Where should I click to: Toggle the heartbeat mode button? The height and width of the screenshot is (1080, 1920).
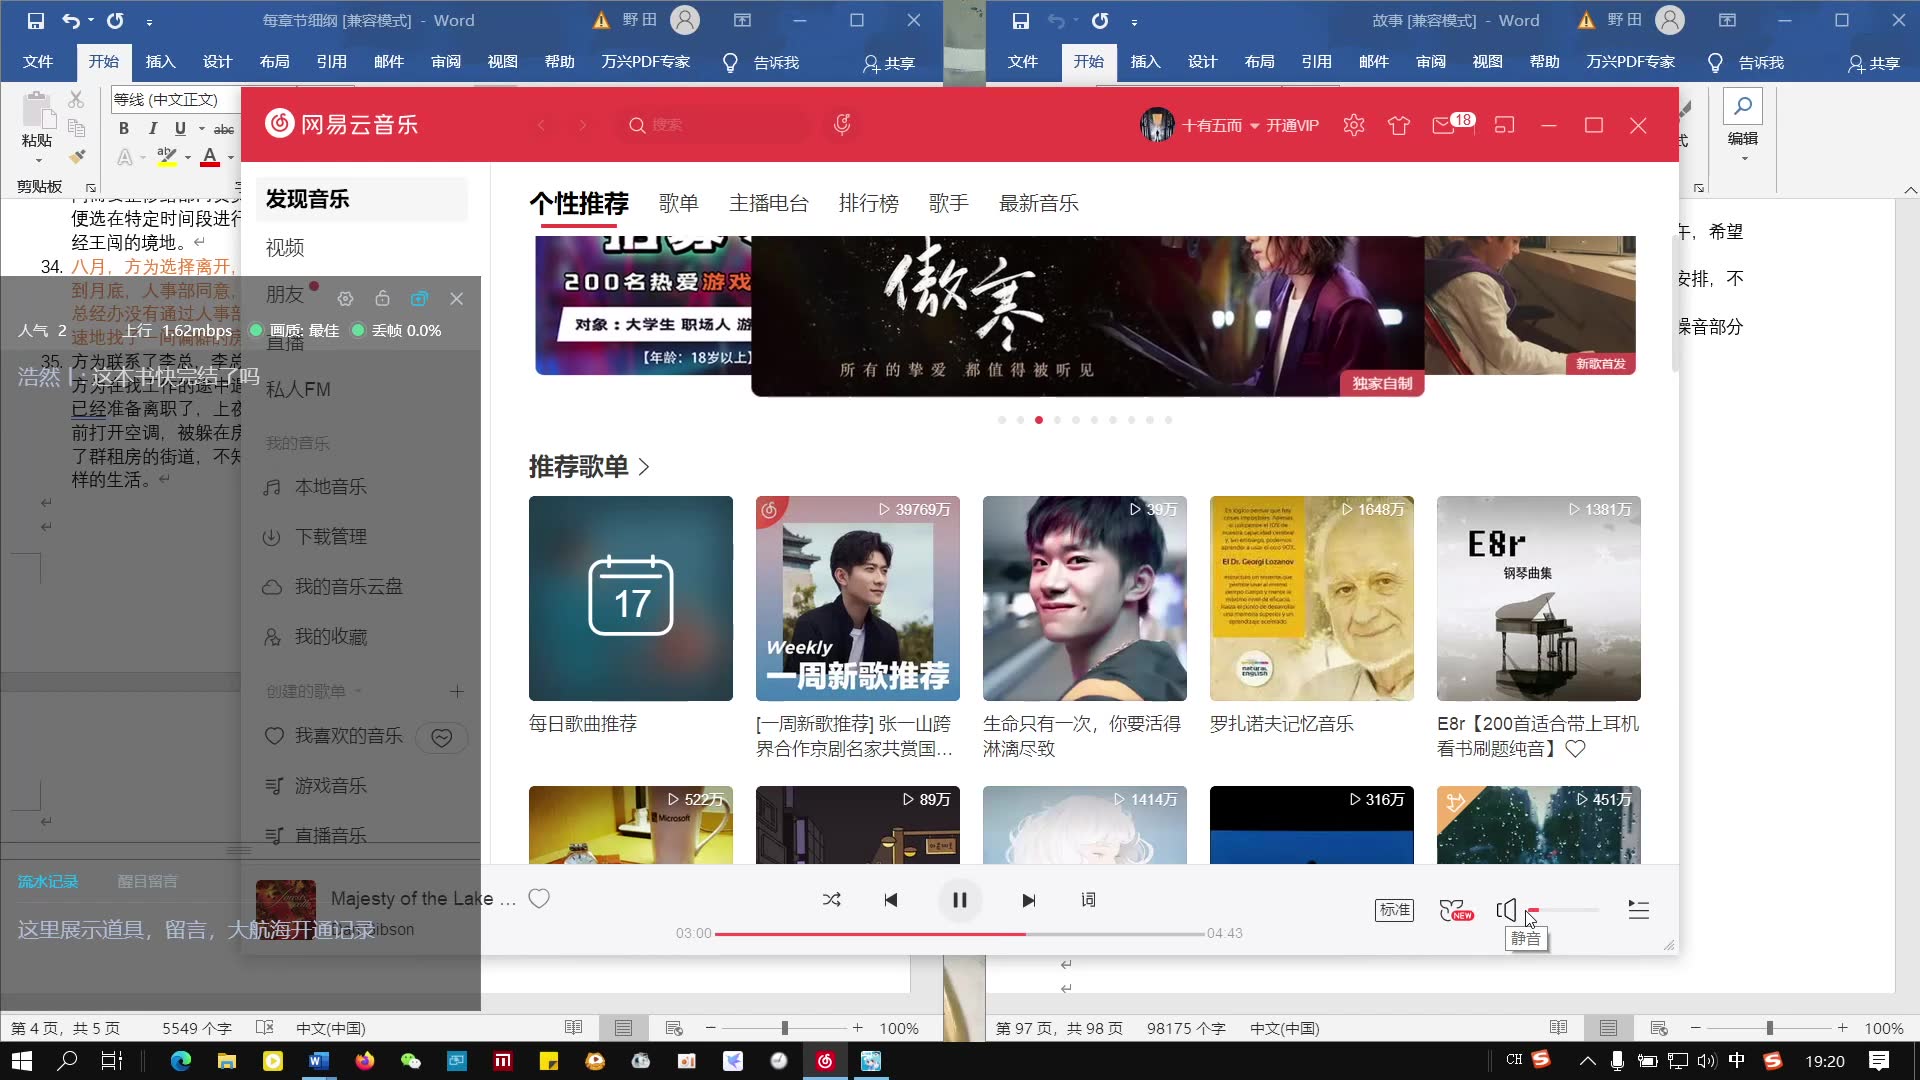click(441, 737)
